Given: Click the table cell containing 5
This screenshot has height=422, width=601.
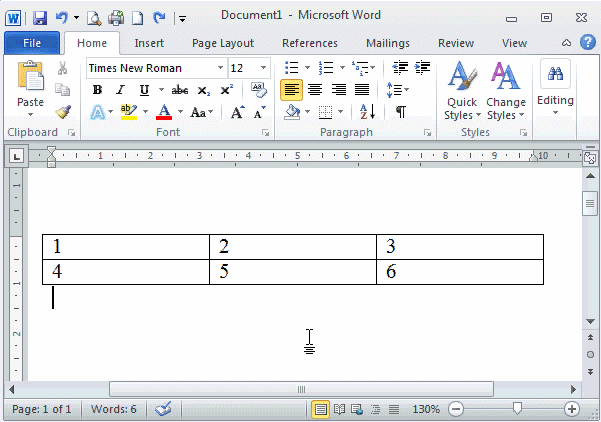Looking at the screenshot, I should (292, 271).
